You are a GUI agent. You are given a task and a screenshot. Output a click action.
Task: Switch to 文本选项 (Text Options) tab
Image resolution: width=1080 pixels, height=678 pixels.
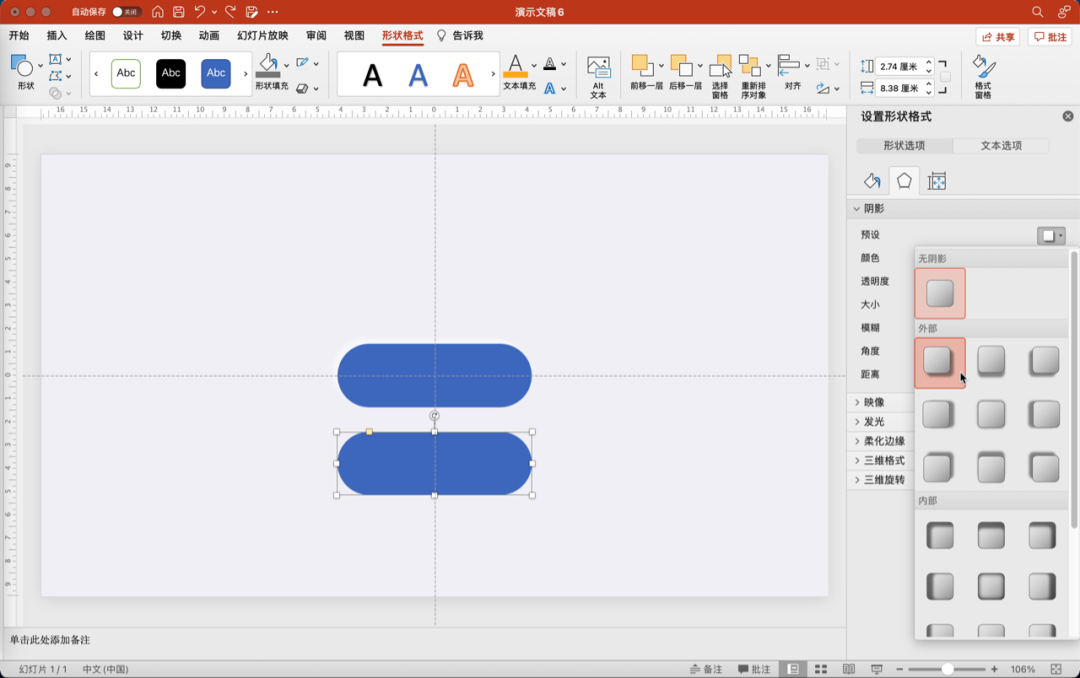click(1001, 145)
